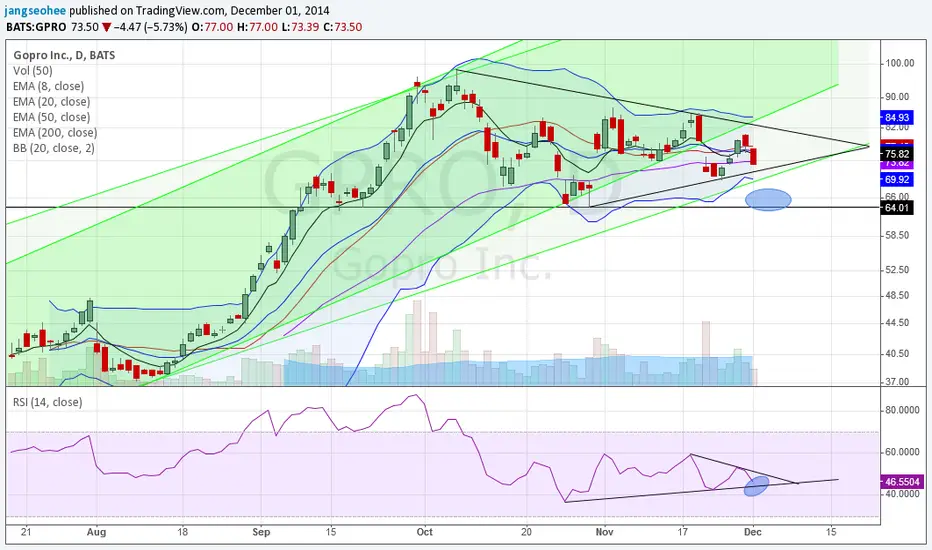Viewport: 932px width, 550px height.
Task: Click the 'Gopro Inc., D, BATS' chart title
Action: point(64,55)
